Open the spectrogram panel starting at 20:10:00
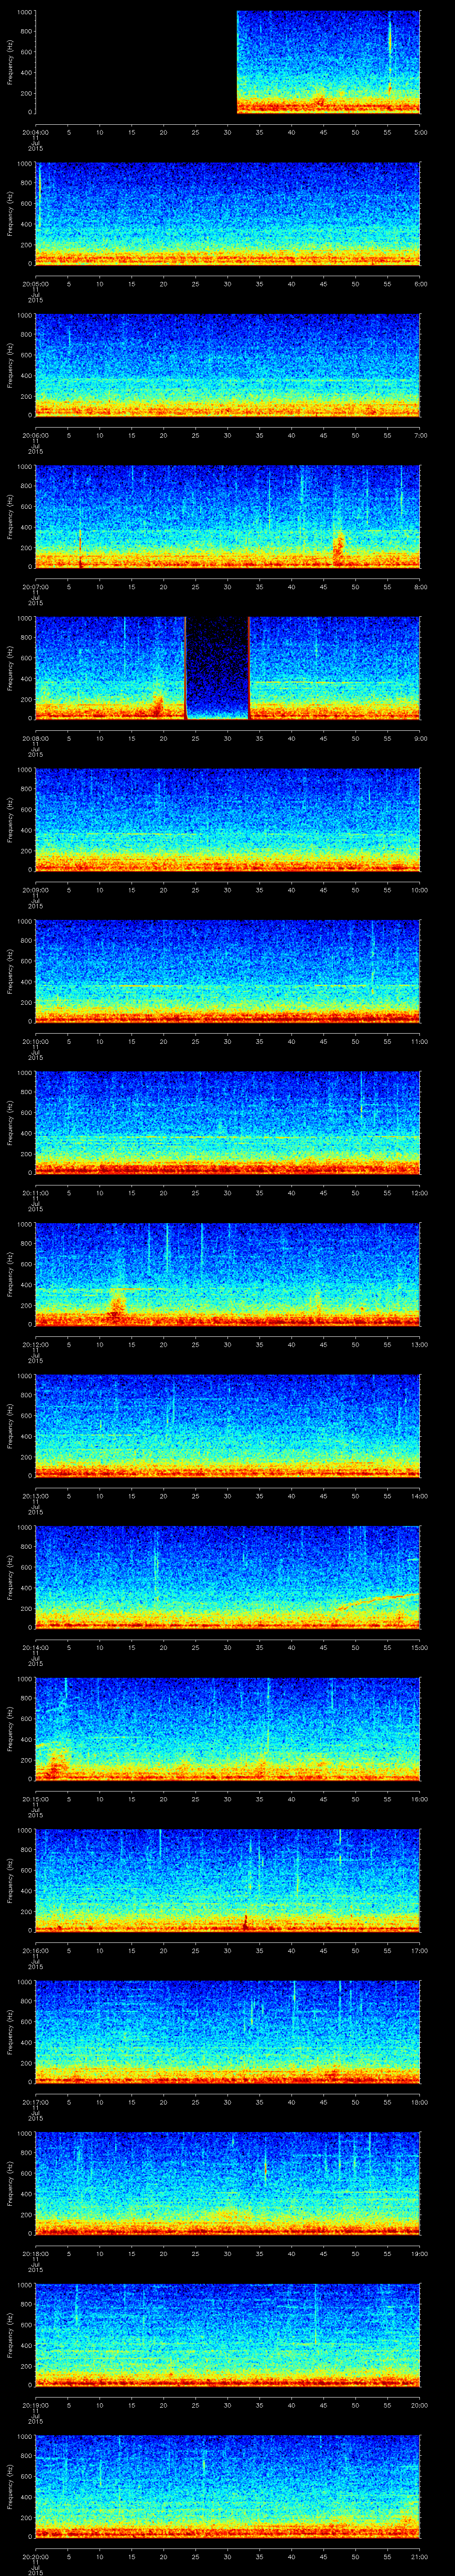 point(228,971)
